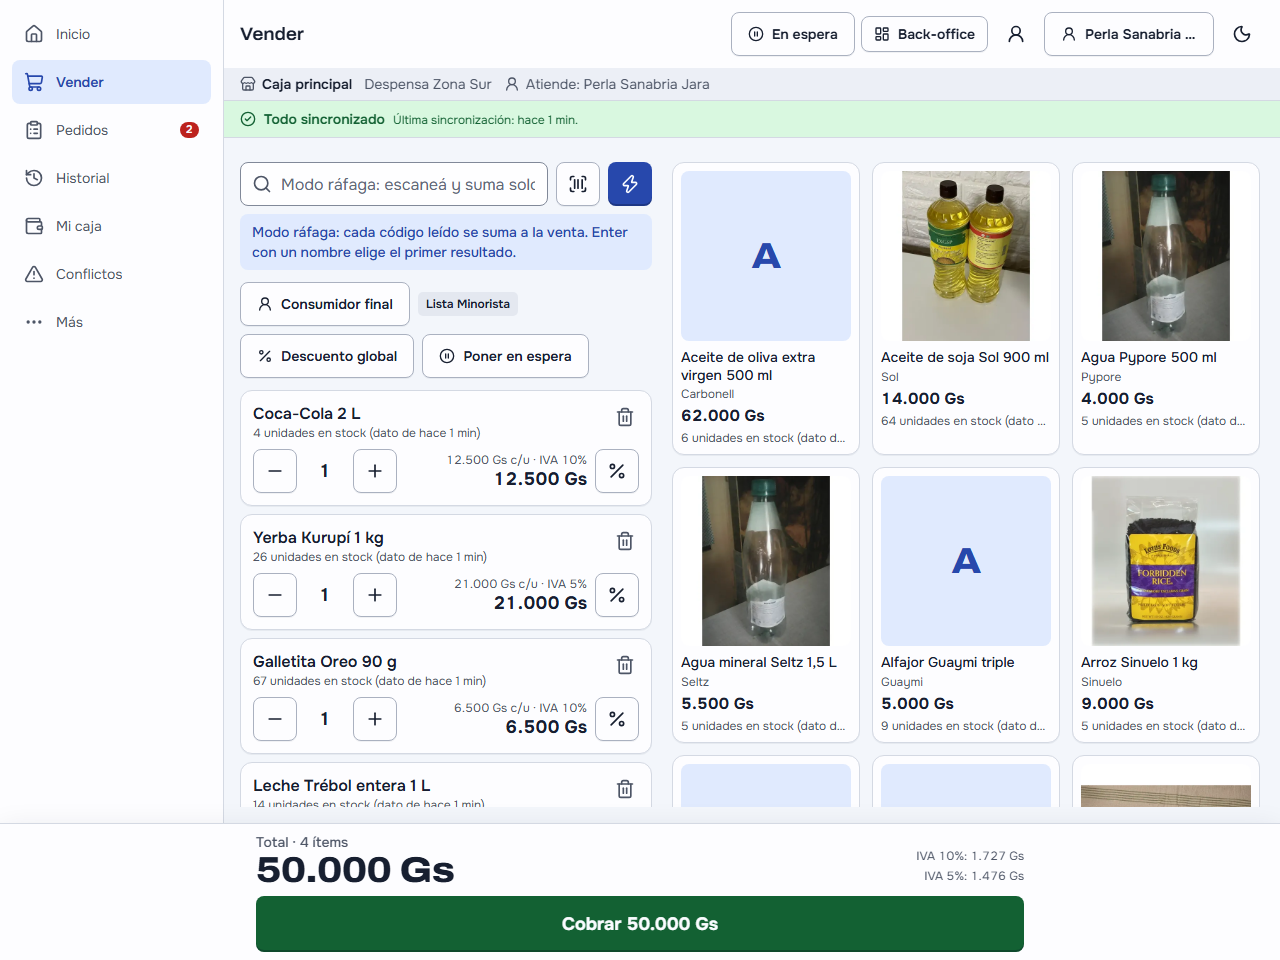Click Despensa Zona Sur text

(428, 84)
